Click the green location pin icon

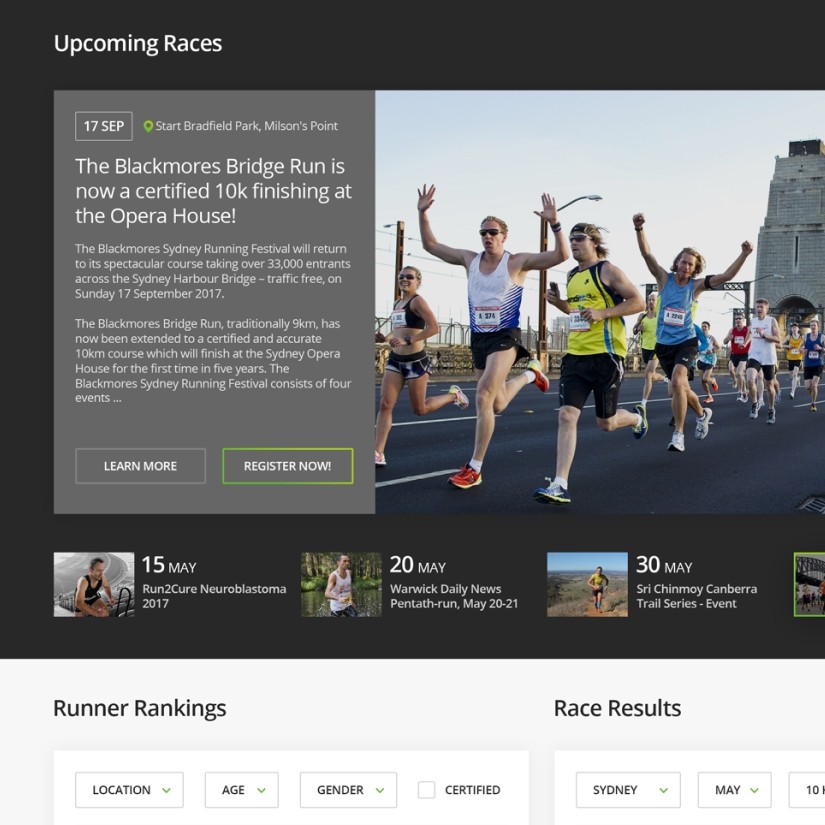point(148,126)
